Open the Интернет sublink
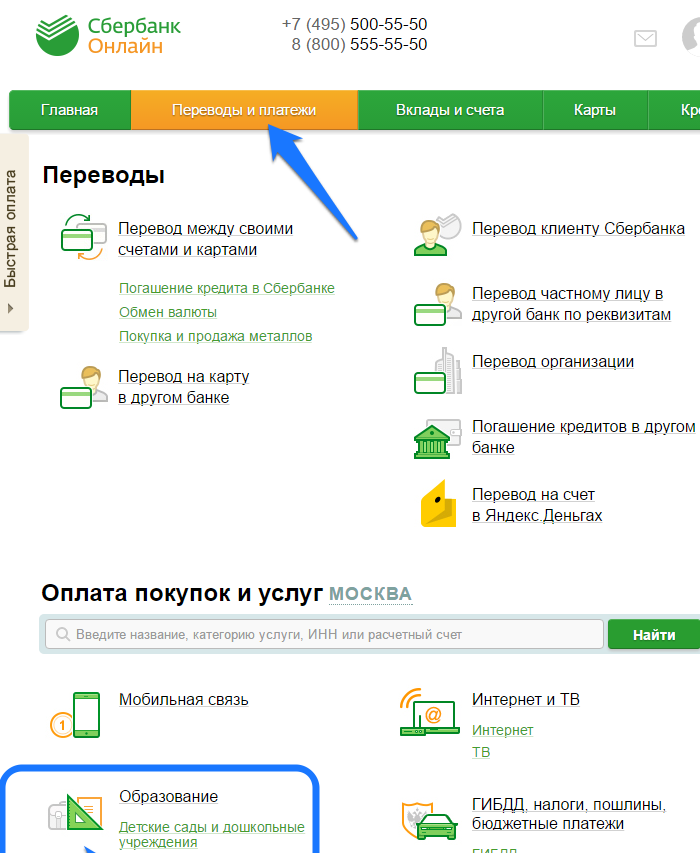Image resolution: width=700 pixels, height=853 pixels. 503,730
